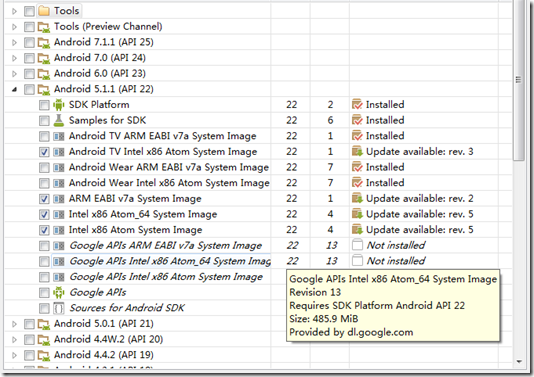Uncheck the ARM EABI v7a System Image checkbox

click(44, 199)
